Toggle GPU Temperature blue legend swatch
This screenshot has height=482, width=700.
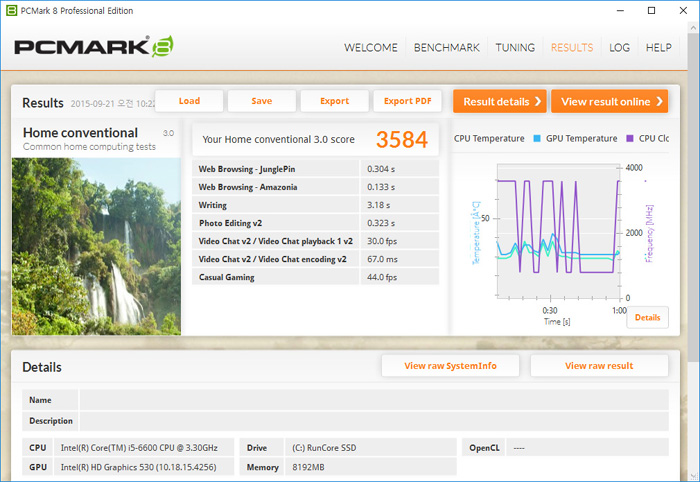click(x=537, y=138)
